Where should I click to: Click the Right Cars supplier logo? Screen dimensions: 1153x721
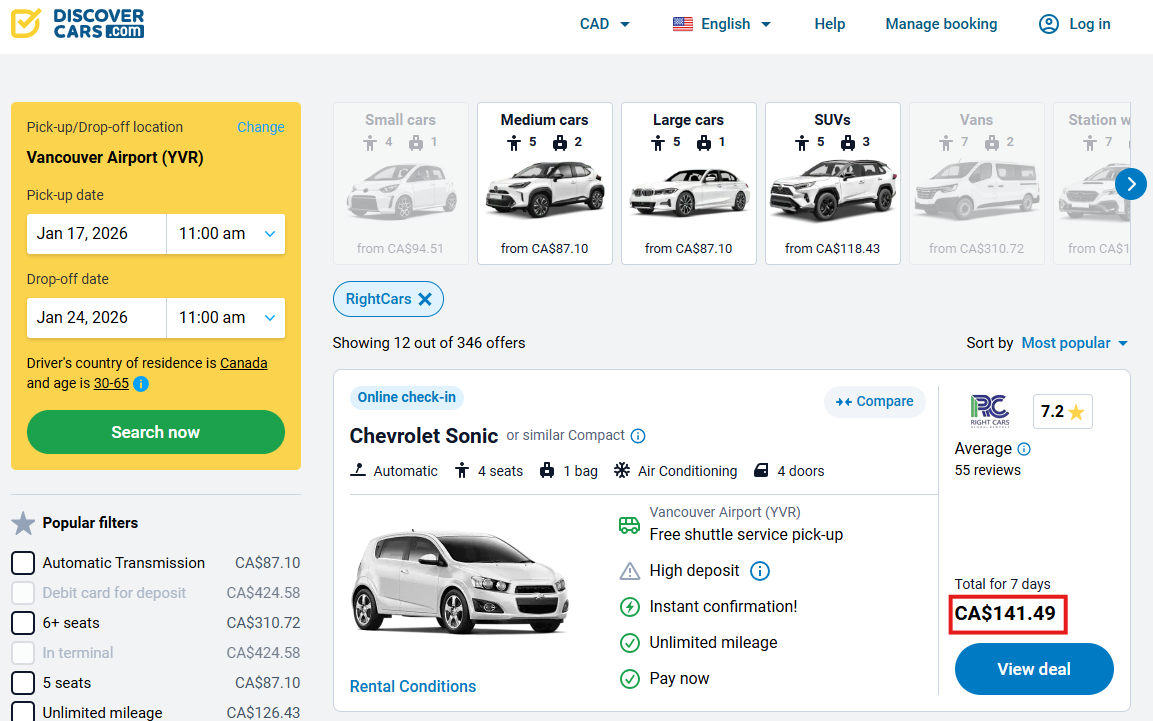989,411
